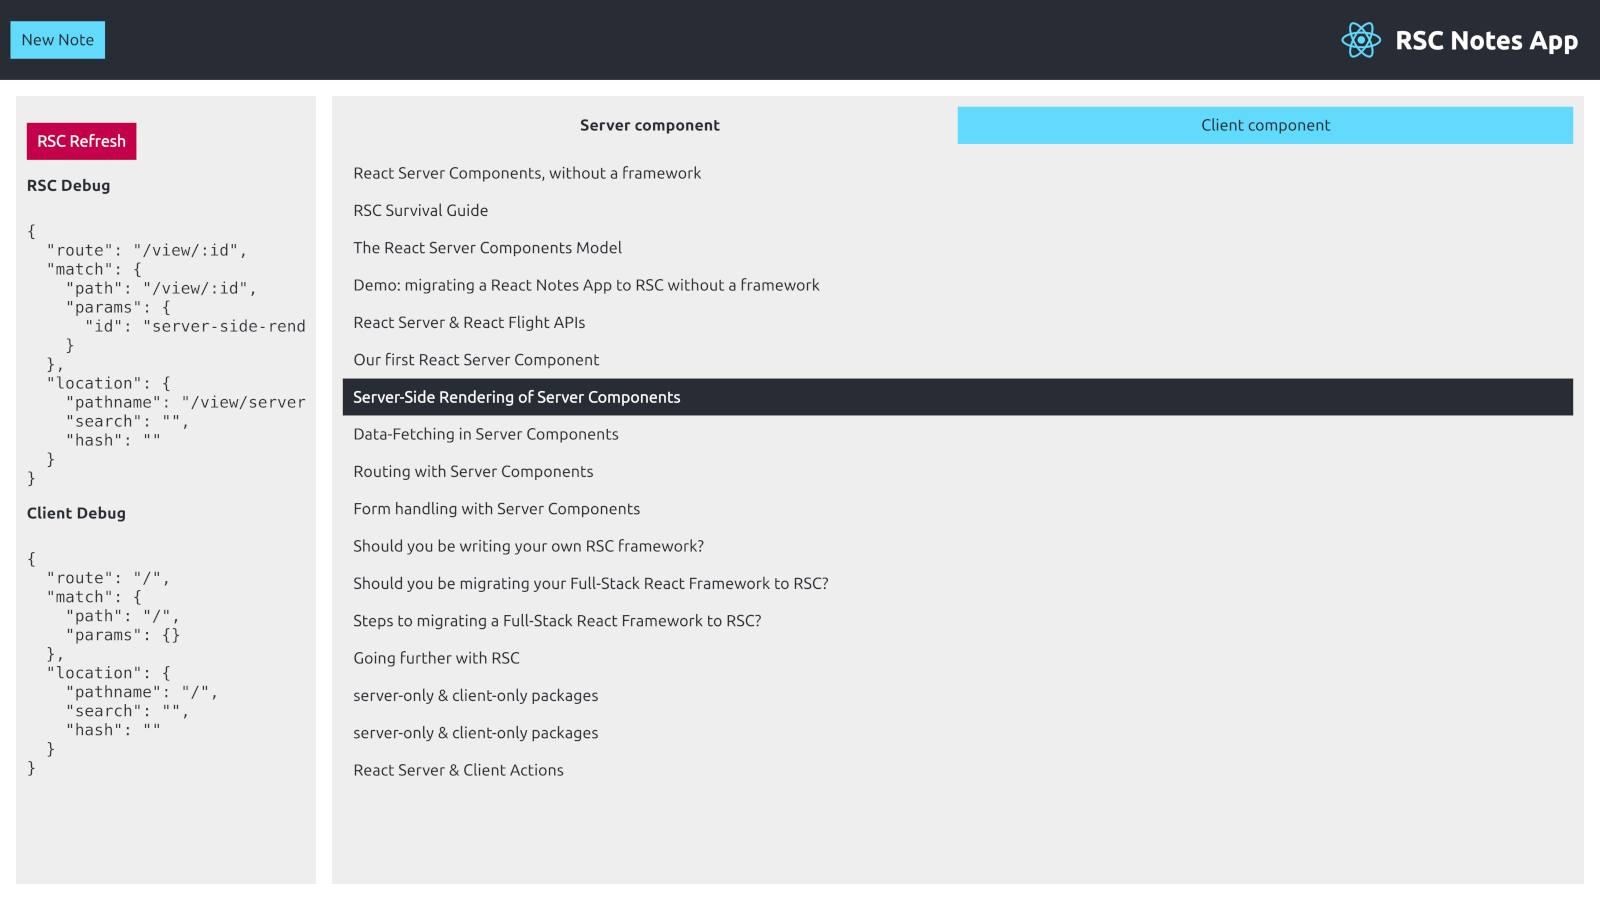The height and width of the screenshot is (900, 1600).
Task: Open 'React Server Components, without a framework'
Action: 527,173
